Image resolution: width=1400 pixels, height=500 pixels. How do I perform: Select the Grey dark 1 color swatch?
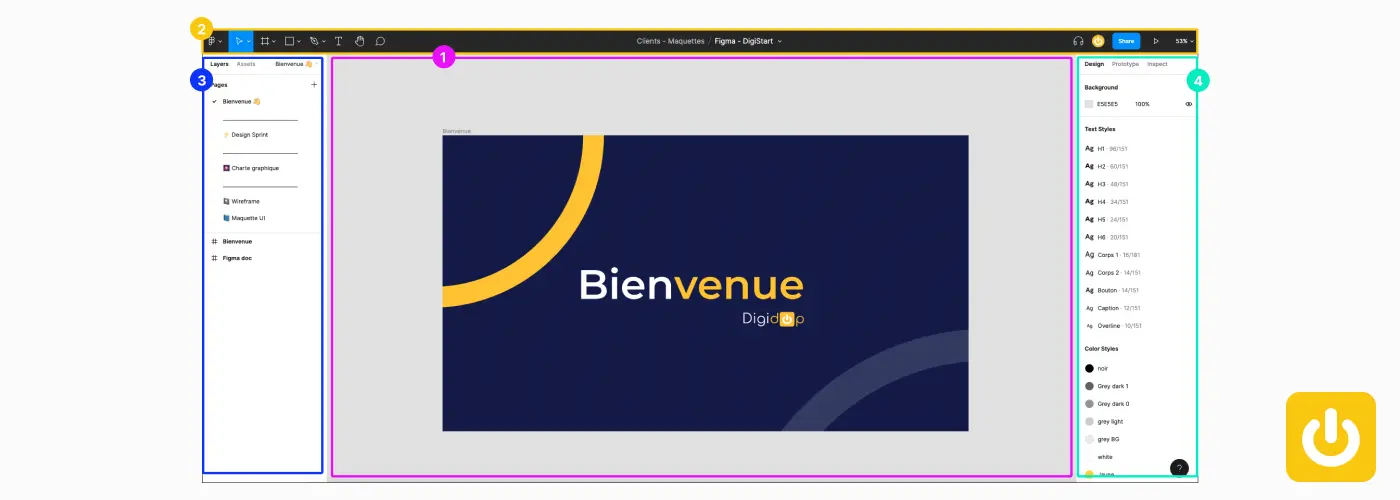[x=1089, y=386]
